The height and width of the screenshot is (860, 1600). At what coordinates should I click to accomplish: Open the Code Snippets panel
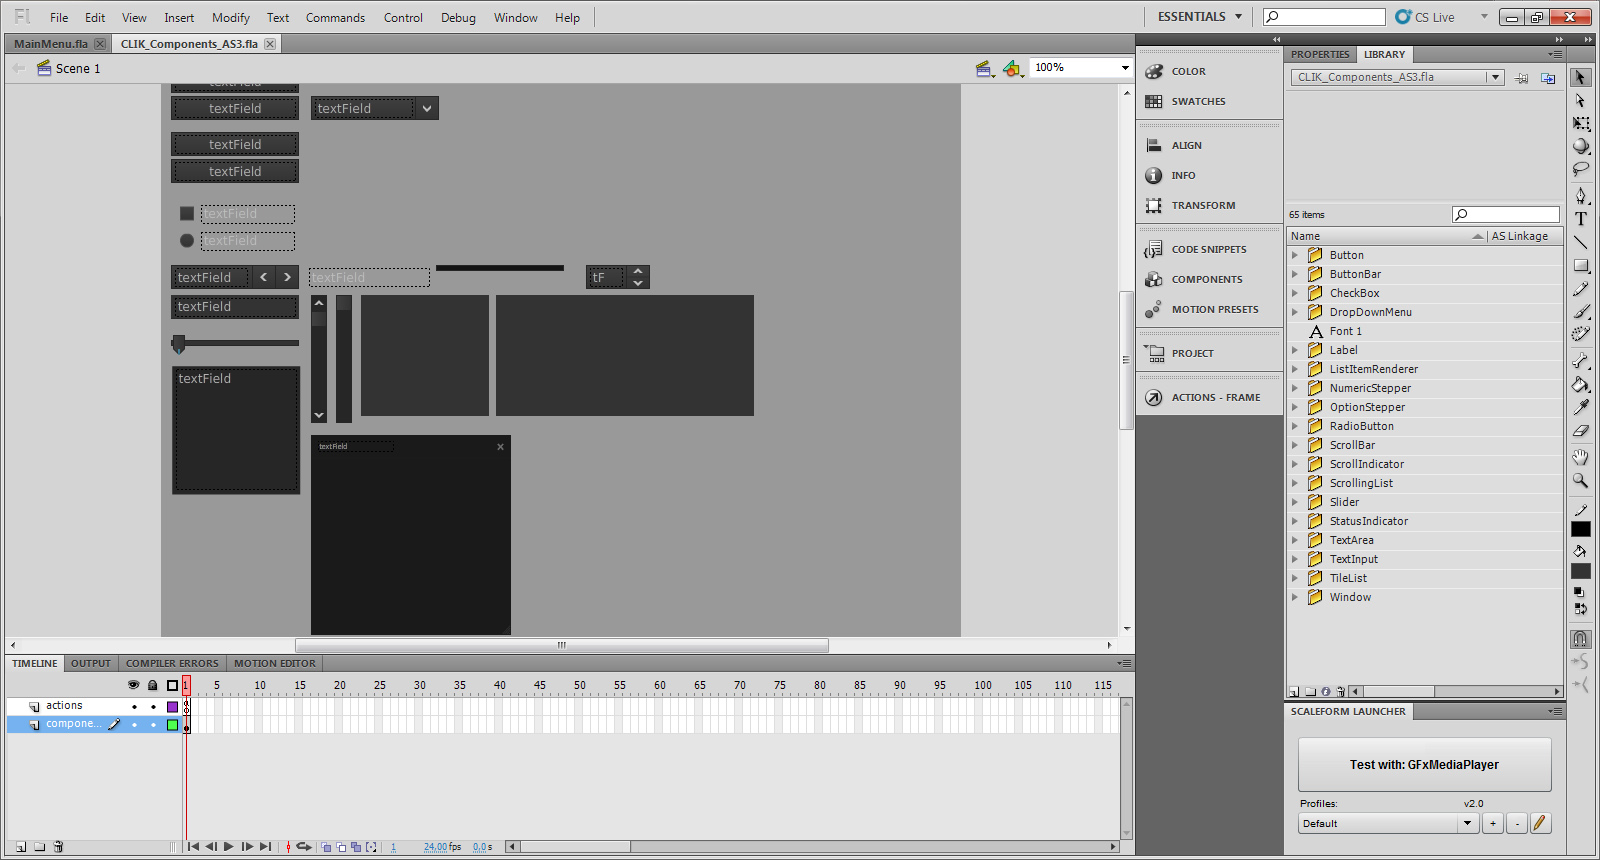coord(1208,250)
